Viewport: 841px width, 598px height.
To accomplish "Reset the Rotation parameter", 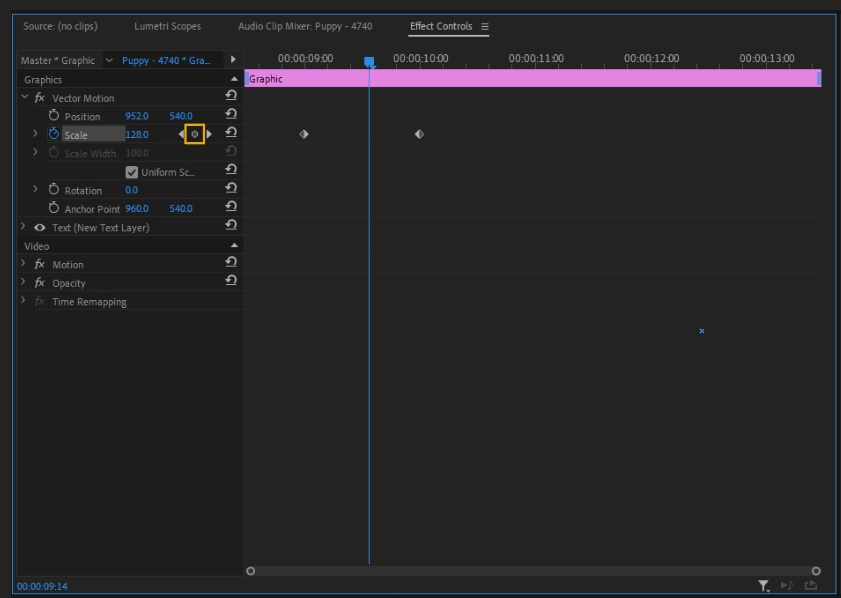I will pyautogui.click(x=231, y=190).
